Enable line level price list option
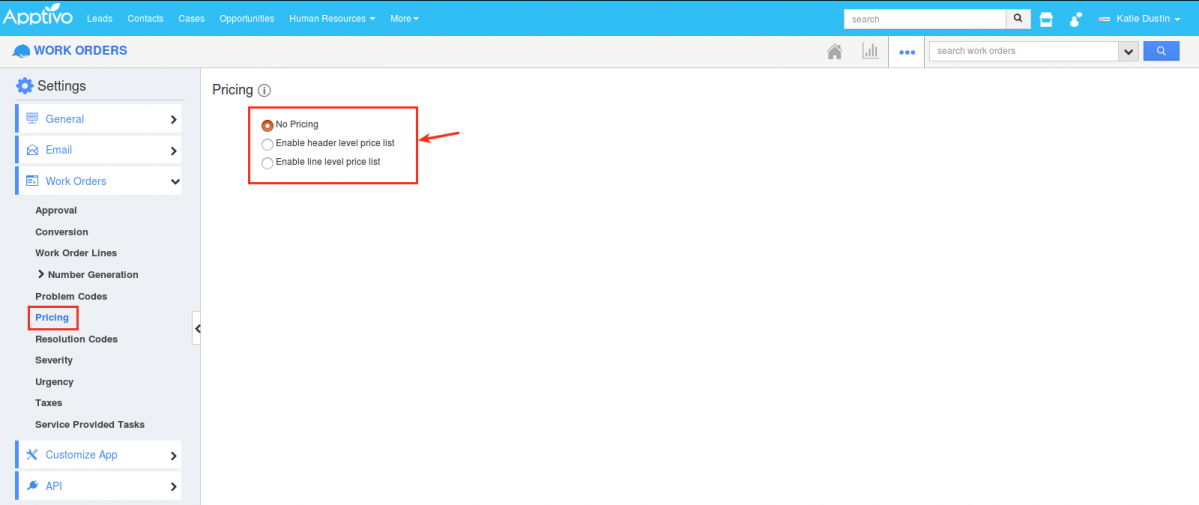 point(267,162)
